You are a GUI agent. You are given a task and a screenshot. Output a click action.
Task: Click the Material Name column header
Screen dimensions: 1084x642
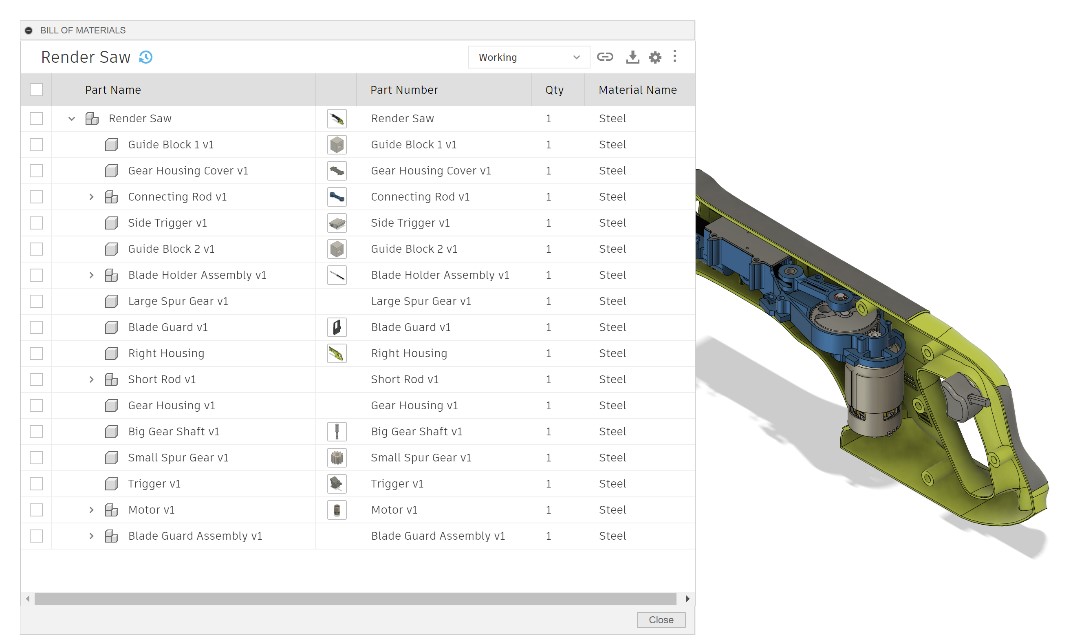637,90
